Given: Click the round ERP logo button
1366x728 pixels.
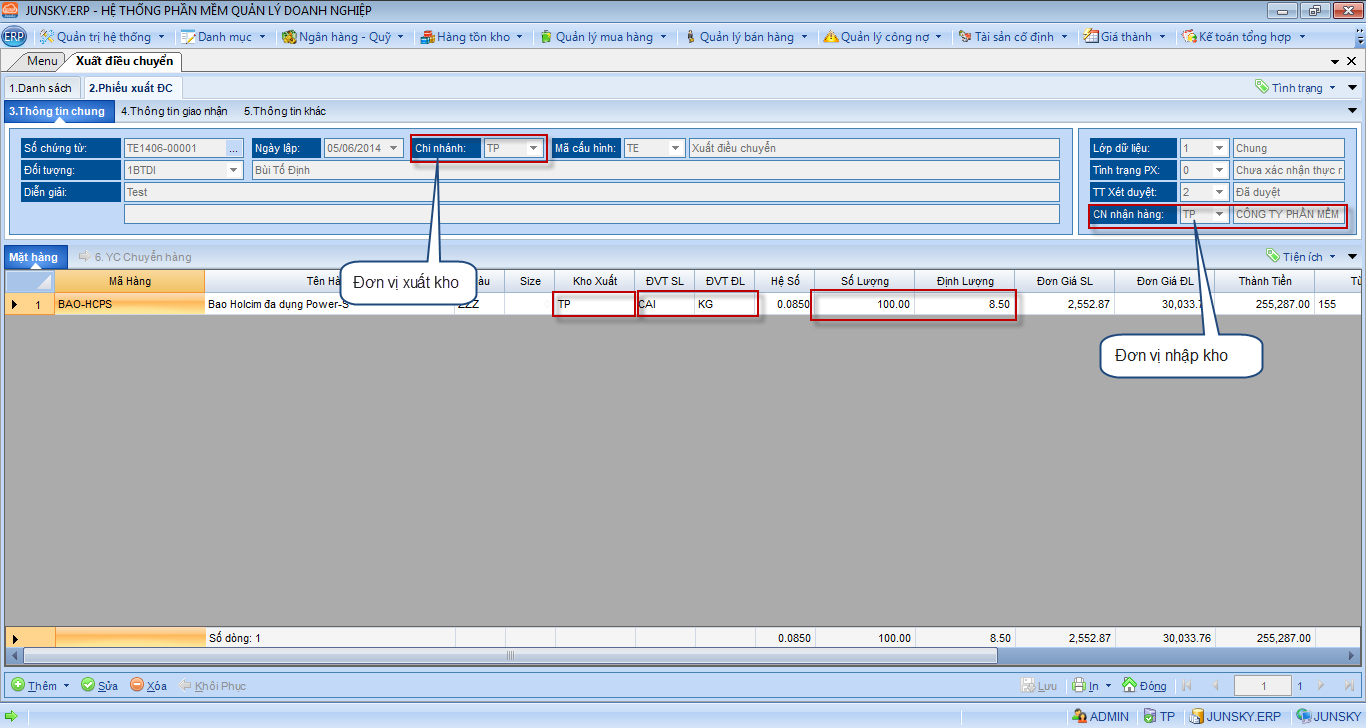Looking at the screenshot, I should point(14,37).
